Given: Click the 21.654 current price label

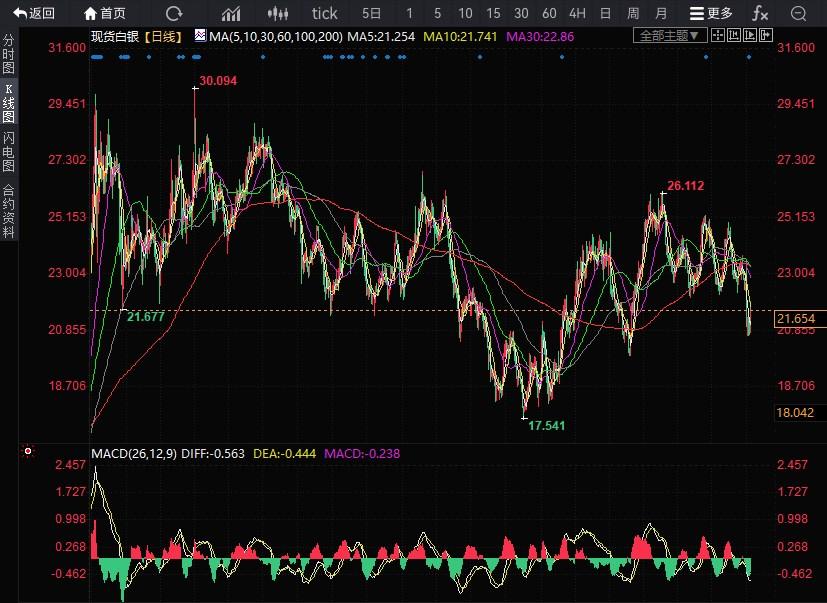Looking at the screenshot, I should coord(797,318).
